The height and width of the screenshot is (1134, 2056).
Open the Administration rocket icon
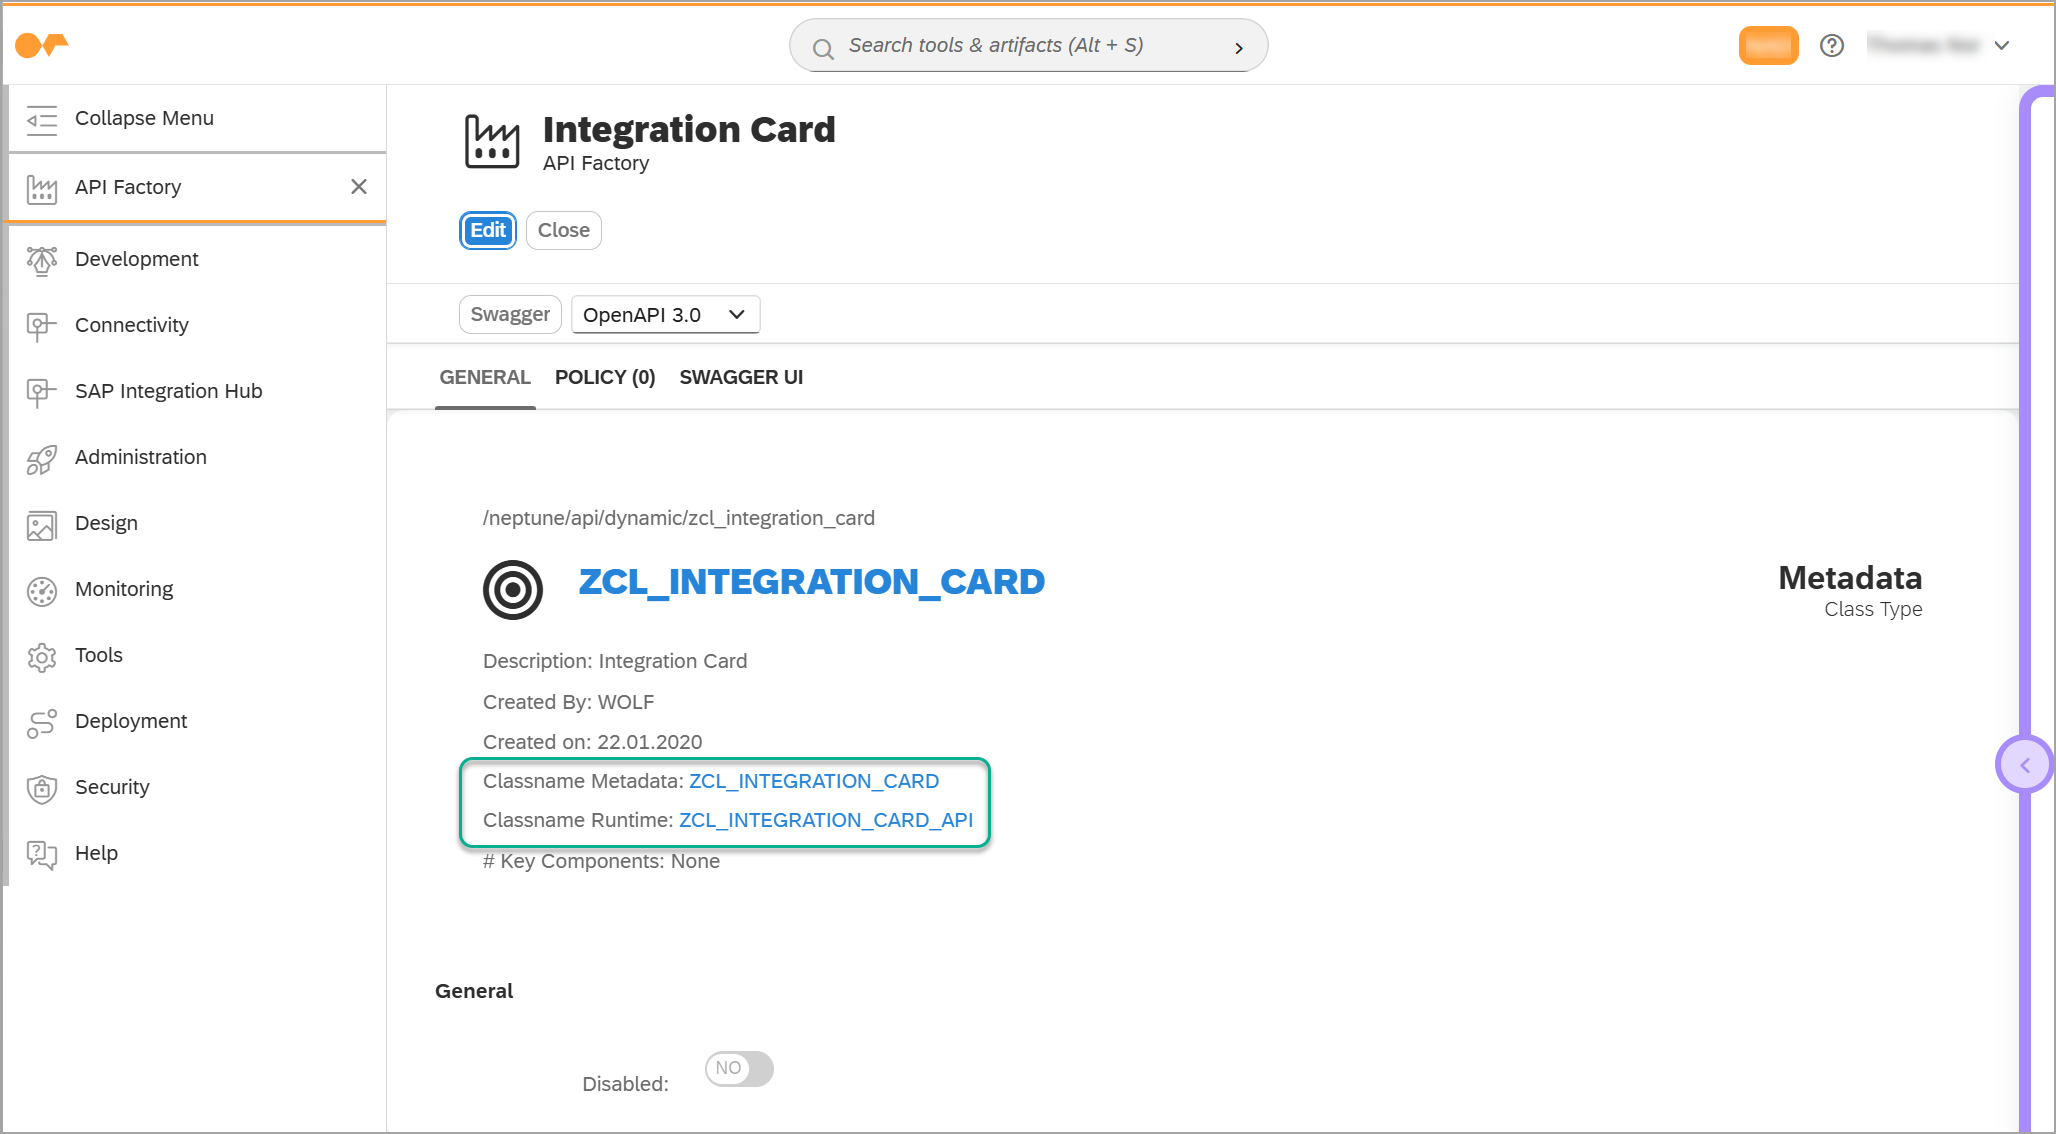(x=41, y=458)
